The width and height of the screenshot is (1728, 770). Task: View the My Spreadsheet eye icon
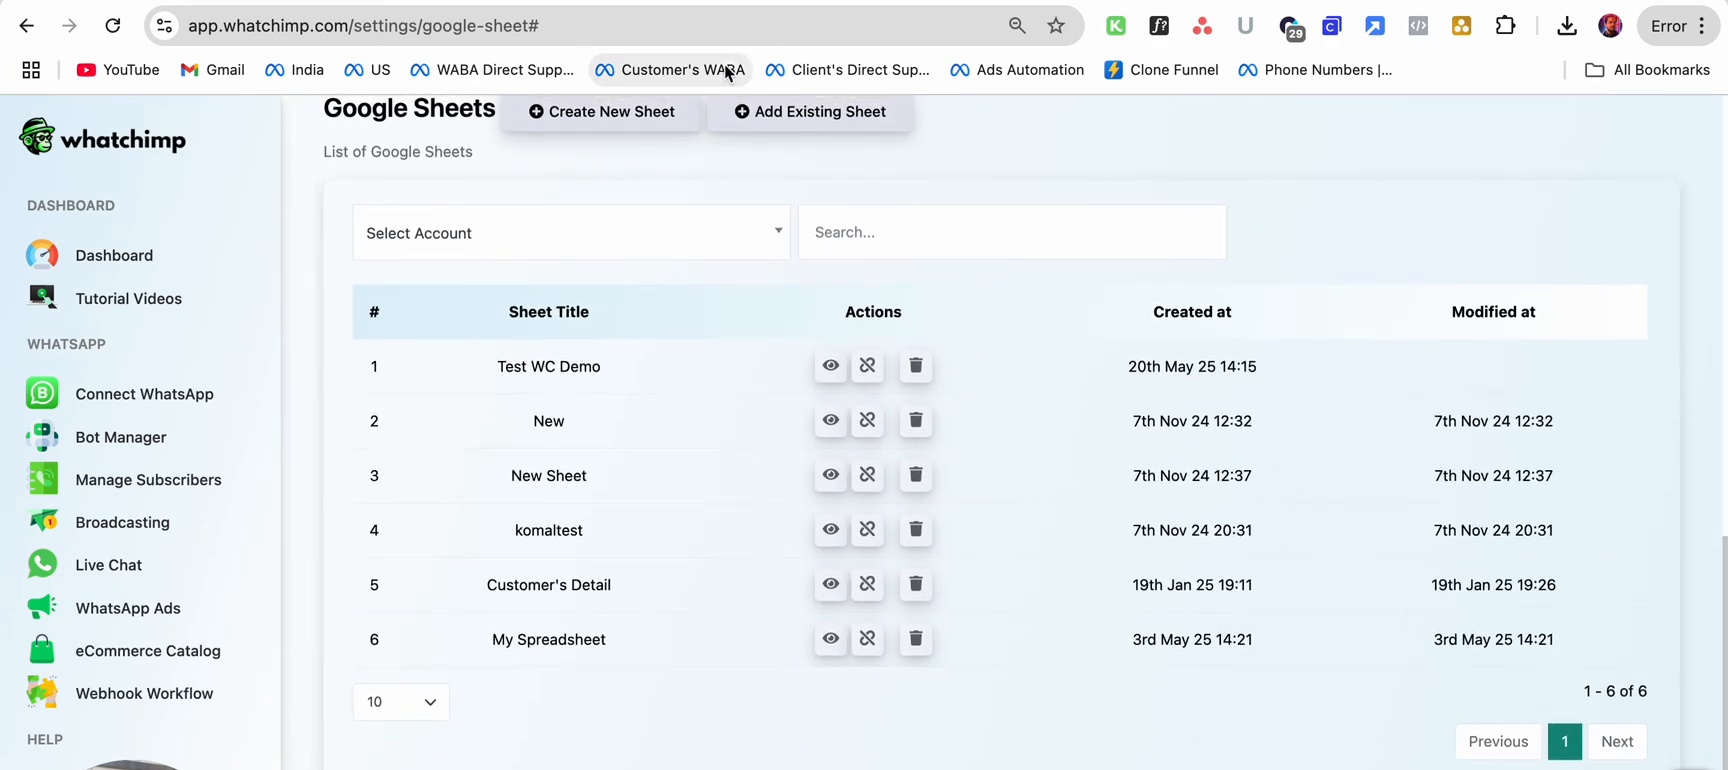point(830,639)
